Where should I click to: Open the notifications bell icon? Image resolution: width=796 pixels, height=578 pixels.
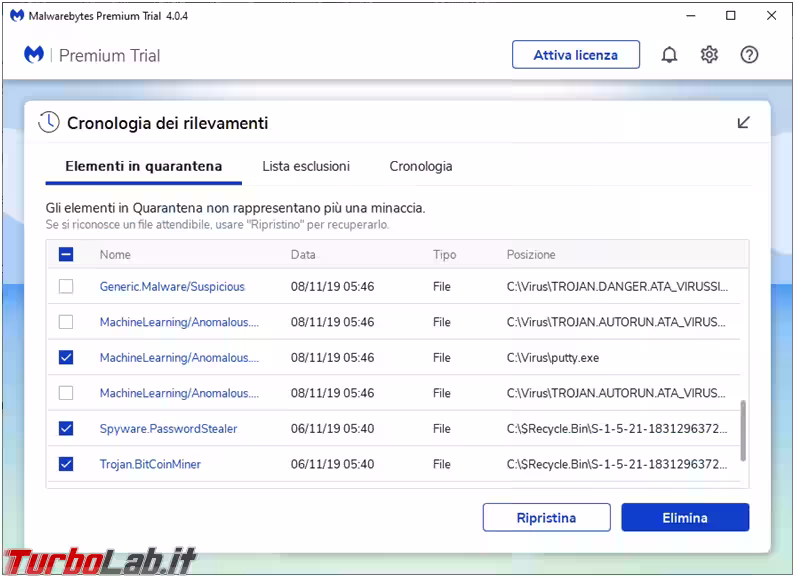click(669, 55)
